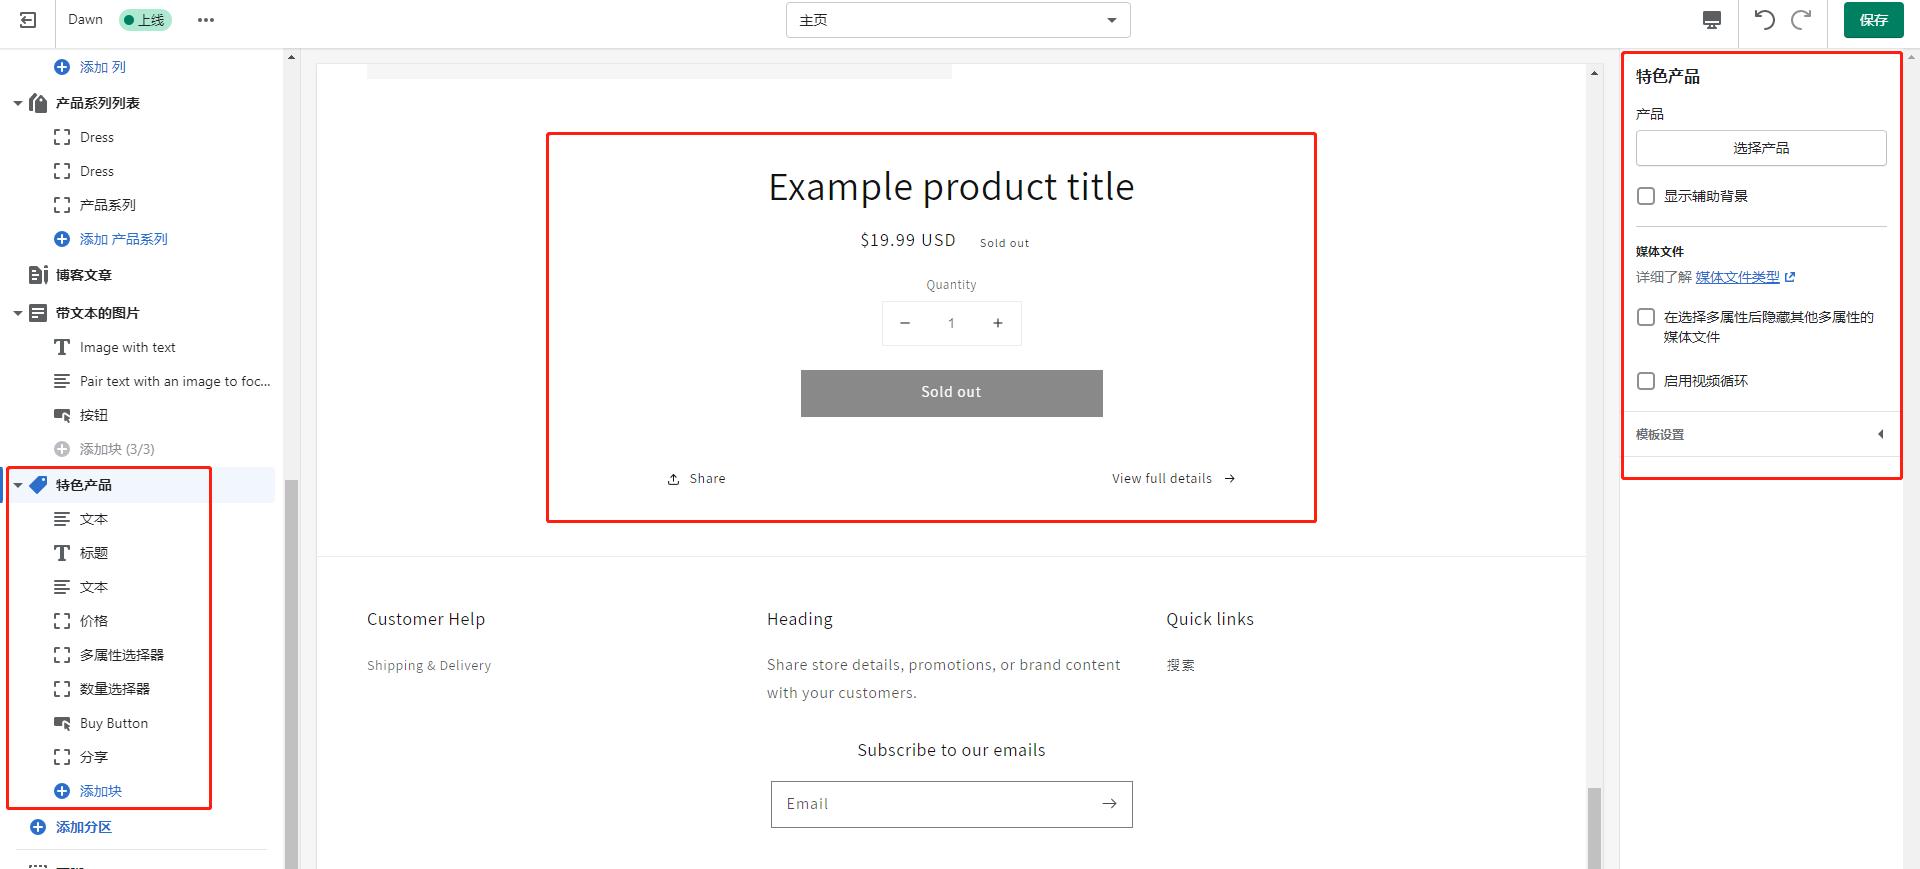Increase quantity with the plus icon
The image size is (1920, 869).
coord(997,323)
